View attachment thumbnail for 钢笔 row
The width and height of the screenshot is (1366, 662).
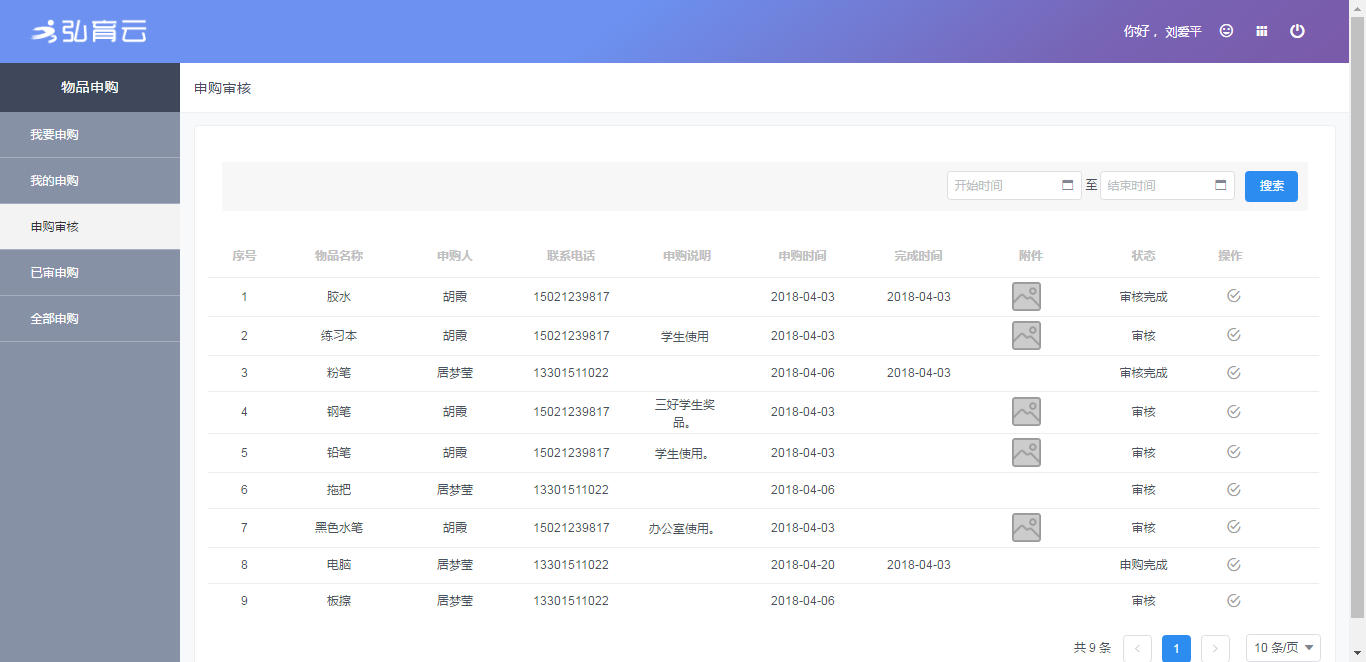tap(1026, 411)
